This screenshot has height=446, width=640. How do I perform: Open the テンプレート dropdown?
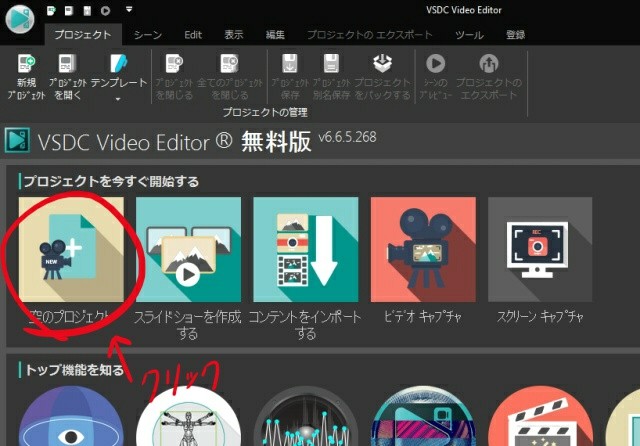(x=118, y=77)
